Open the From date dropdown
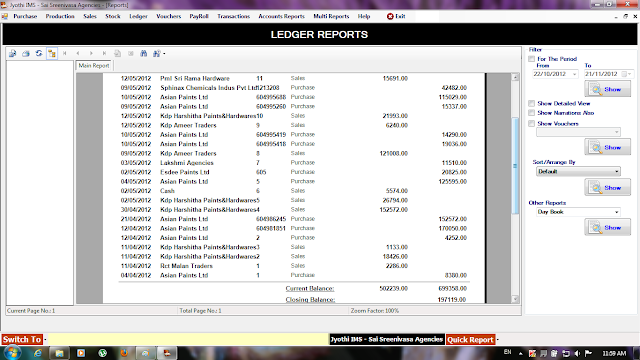This screenshot has width=640, height=360. [x=575, y=74]
